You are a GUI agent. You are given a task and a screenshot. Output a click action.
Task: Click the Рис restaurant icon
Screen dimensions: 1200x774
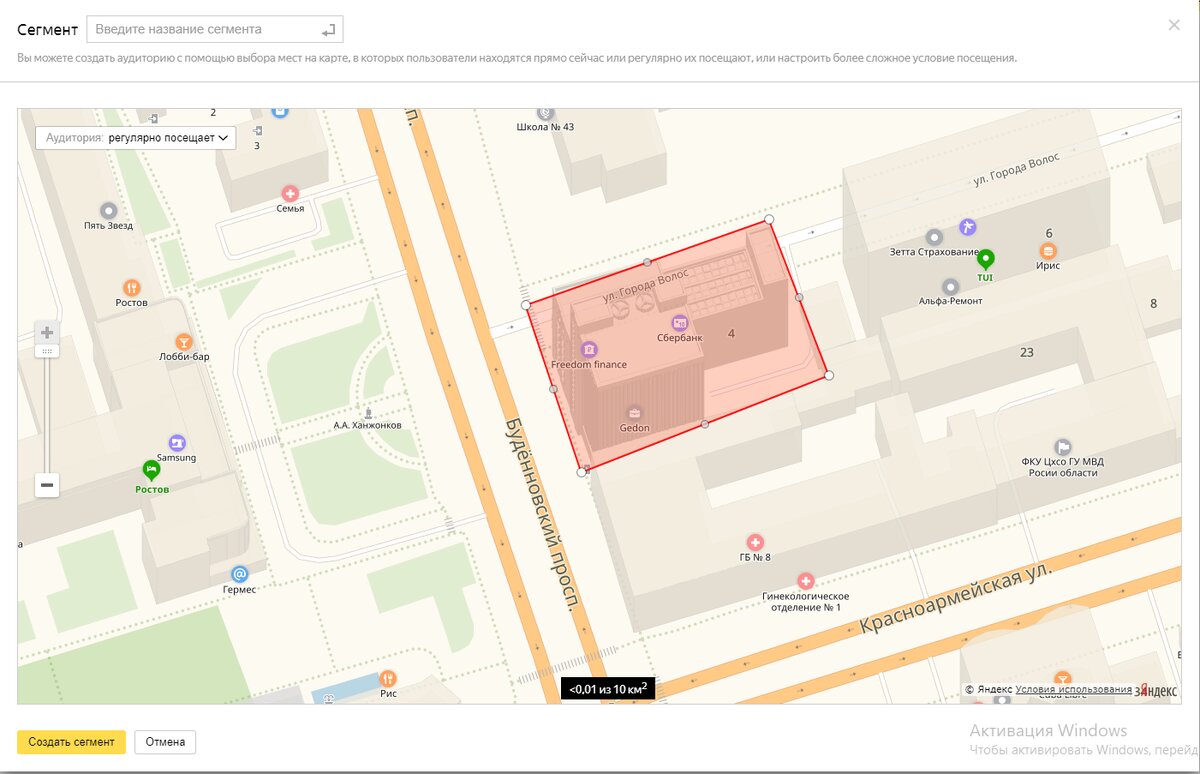(x=388, y=678)
